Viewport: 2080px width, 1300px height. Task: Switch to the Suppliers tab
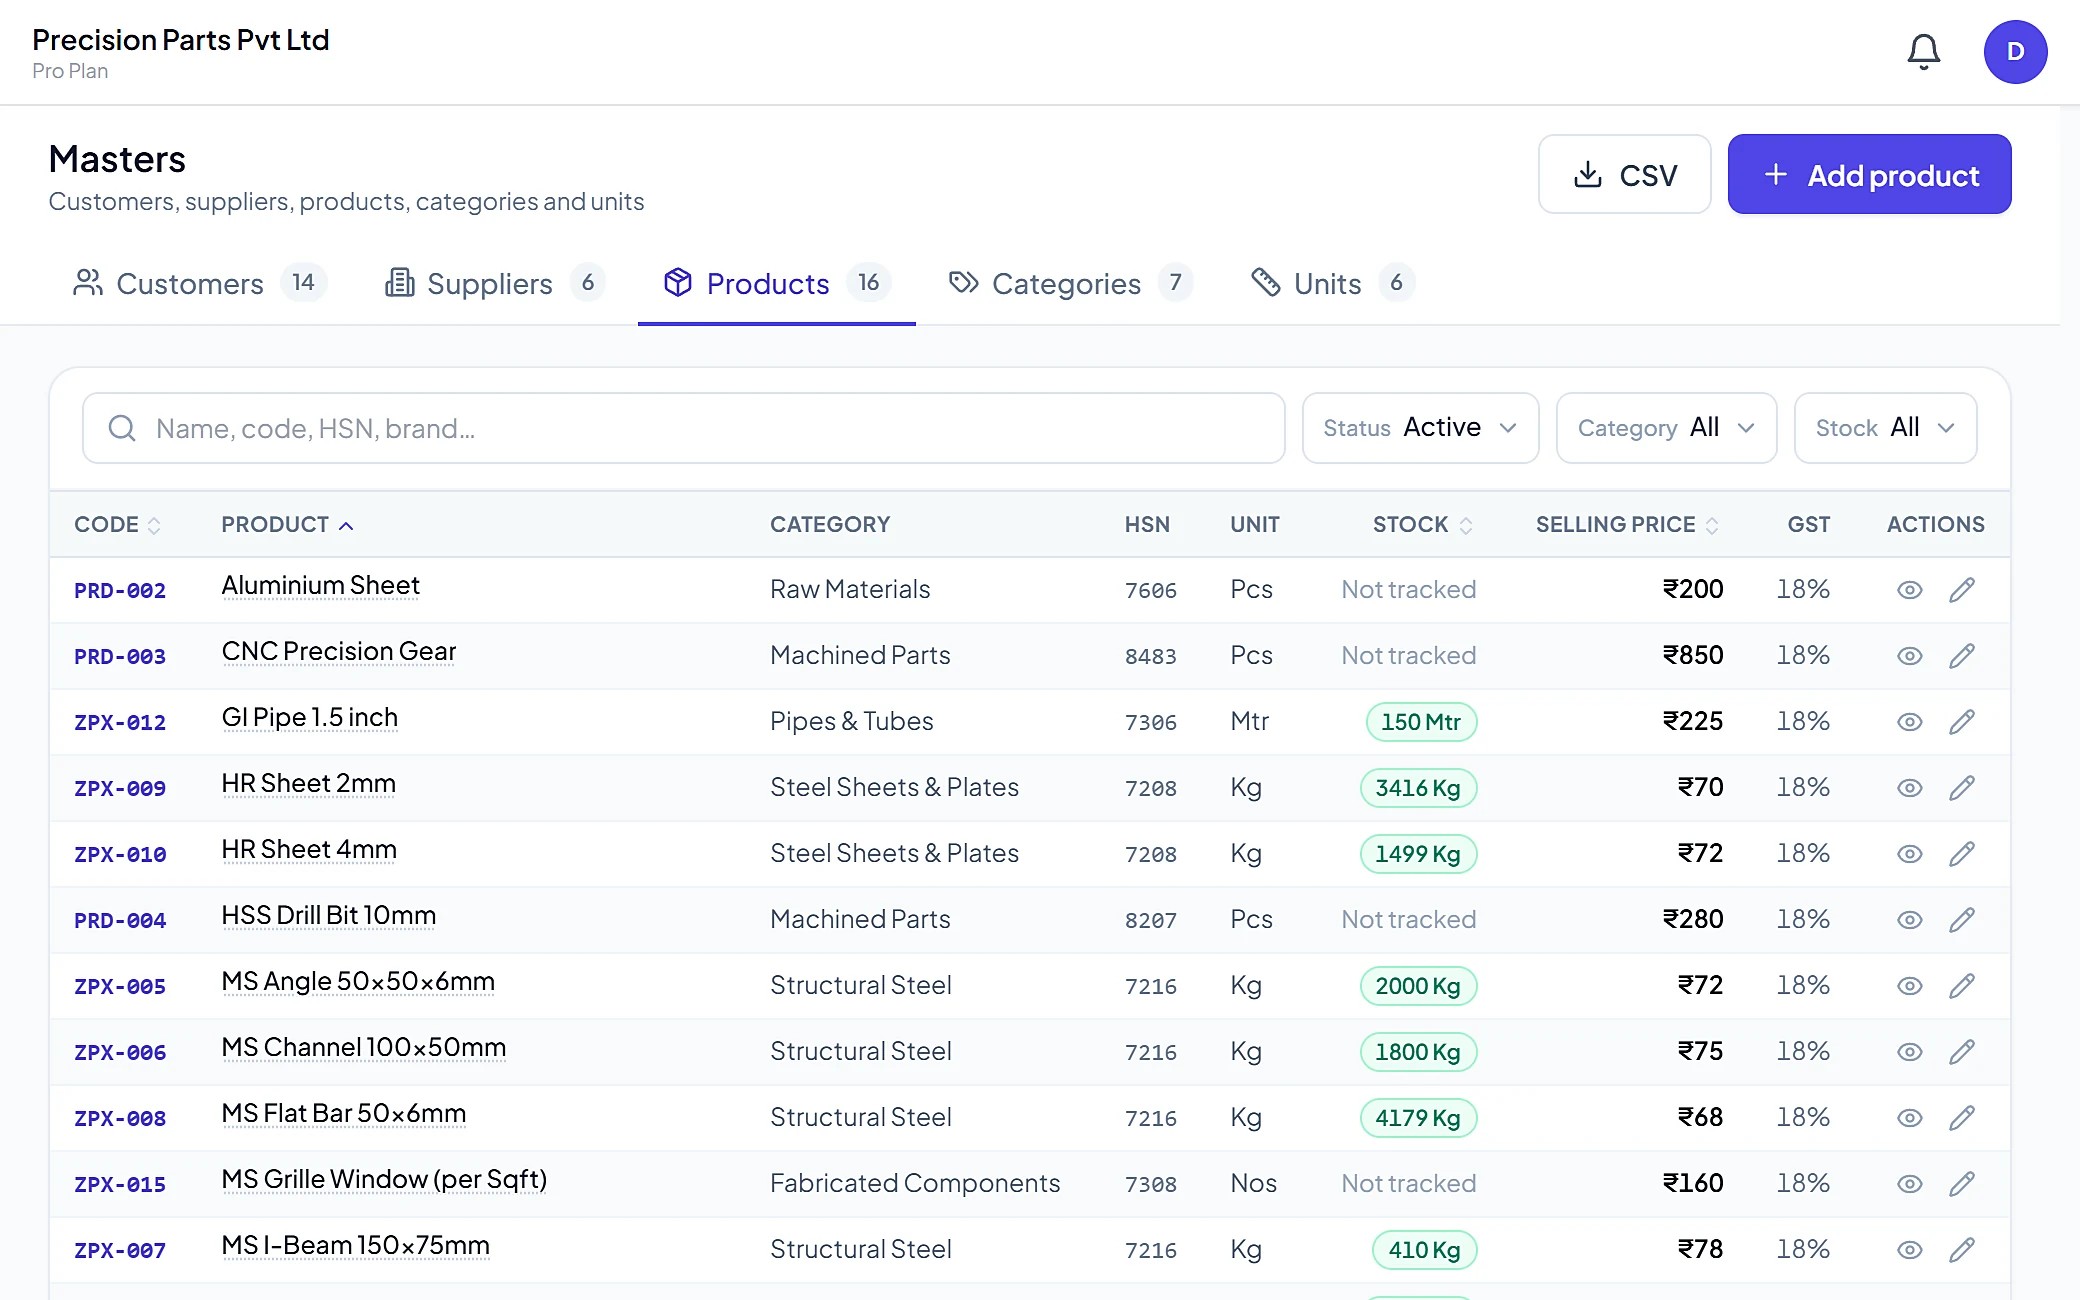point(494,283)
